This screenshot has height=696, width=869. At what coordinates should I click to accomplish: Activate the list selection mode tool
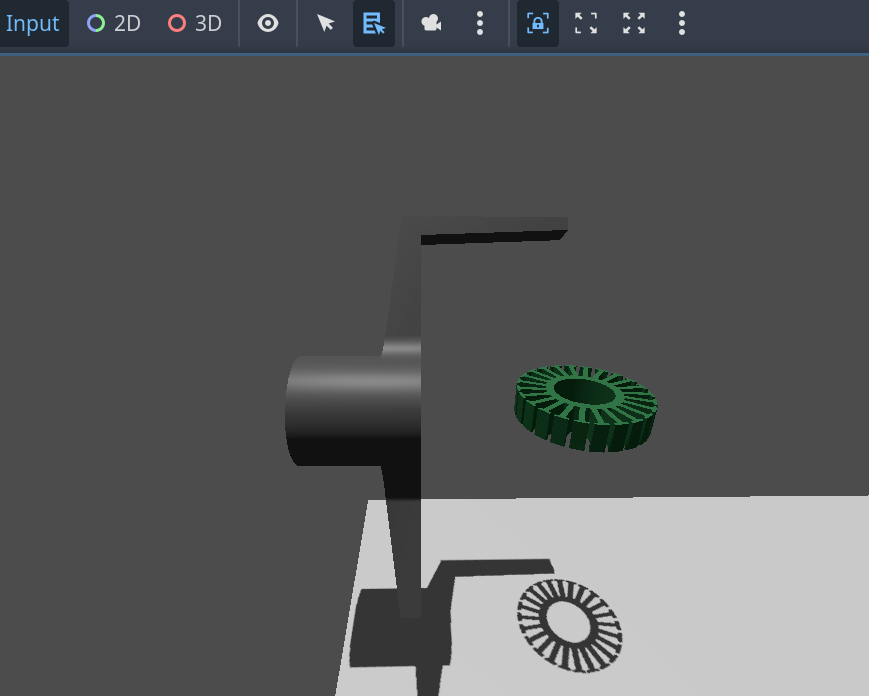[374, 23]
